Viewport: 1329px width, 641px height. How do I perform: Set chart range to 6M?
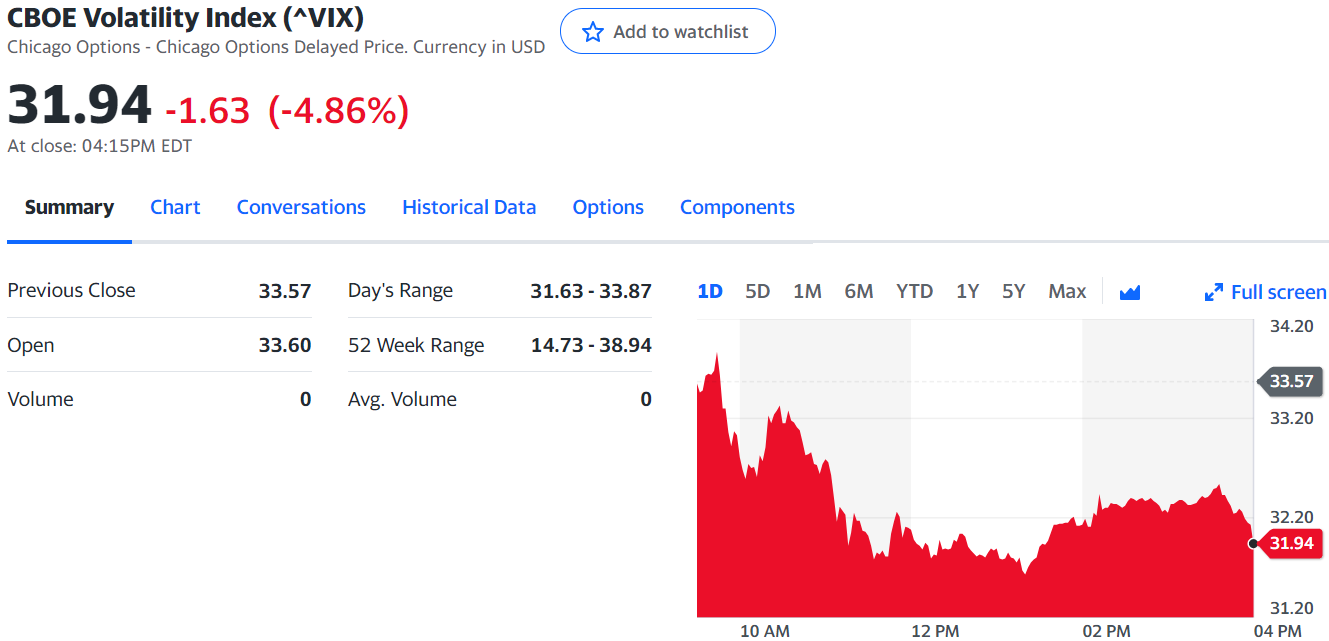click(859, 291)
